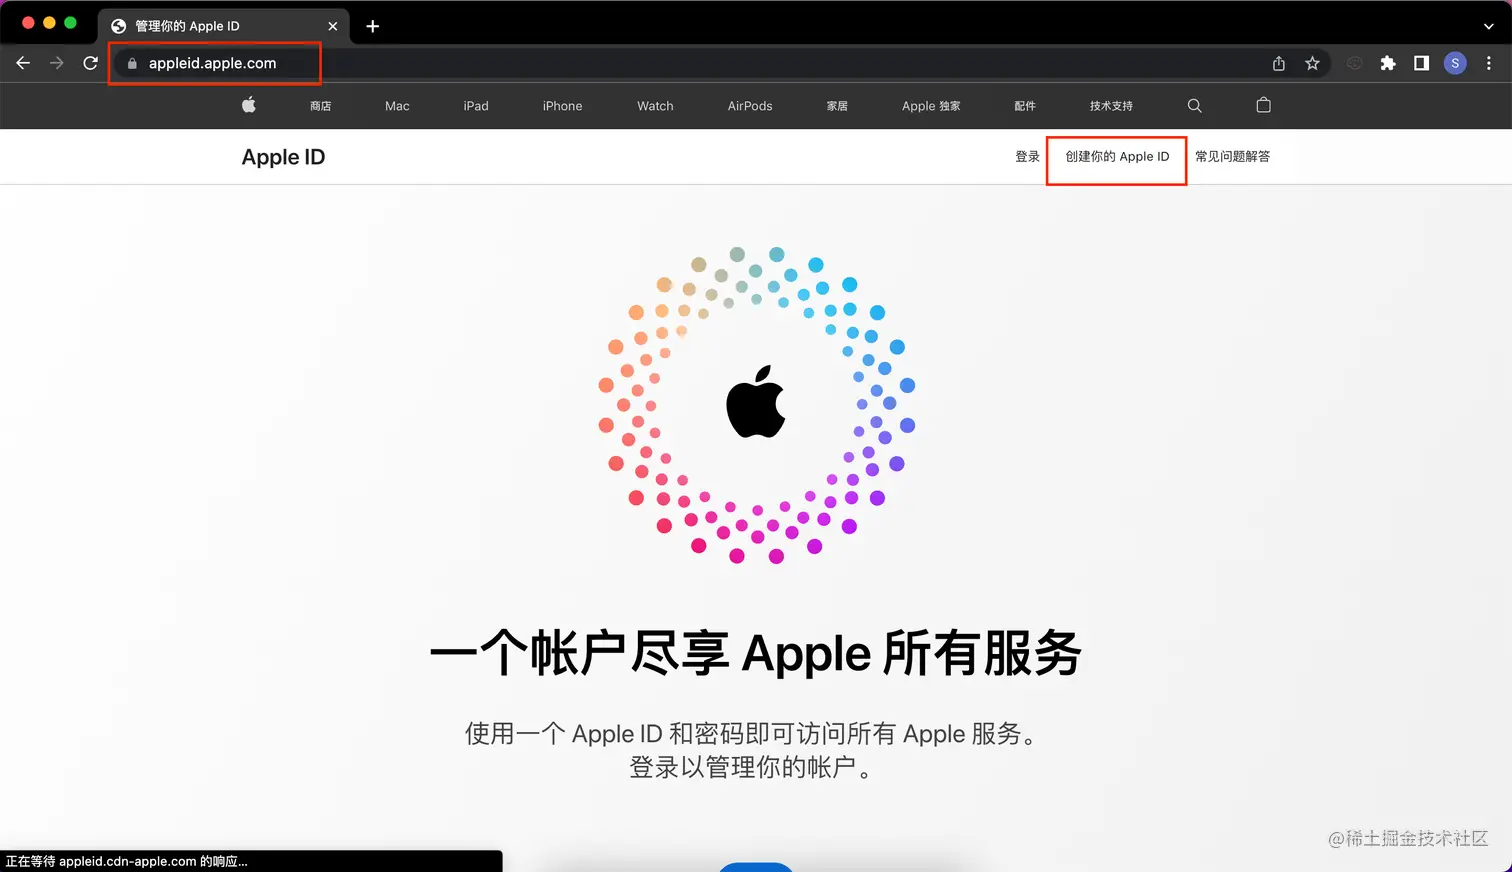Image resolution: width=1512 pixels, height=872 pixels.
Task: Open a new tab with plus icon
Action: [372, 26]
